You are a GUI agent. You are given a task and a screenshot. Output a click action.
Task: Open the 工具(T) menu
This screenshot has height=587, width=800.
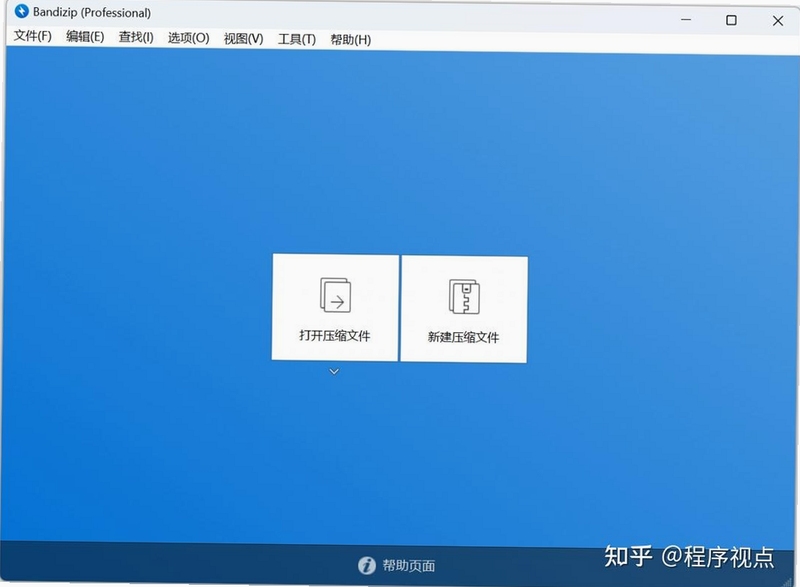tap(297, 39)
